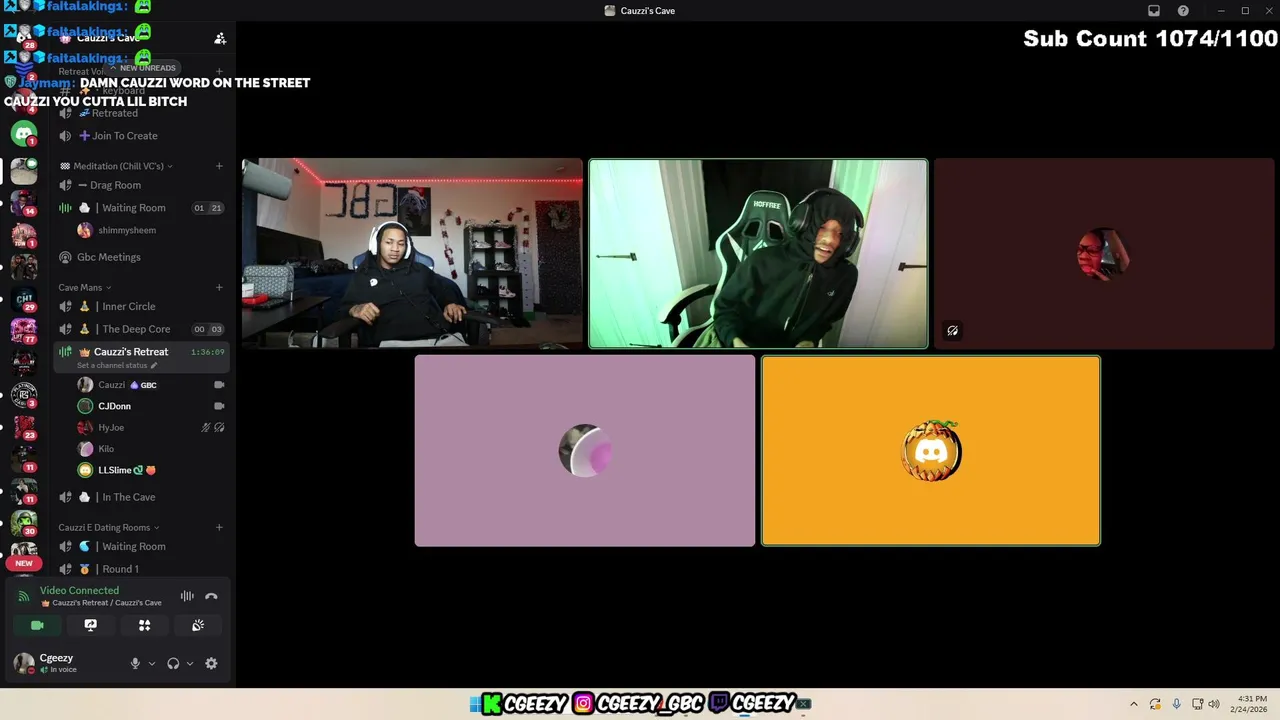Screen dimensions: 1280x720
Task: Open server icon with 14 notifications
Action: 24,203
